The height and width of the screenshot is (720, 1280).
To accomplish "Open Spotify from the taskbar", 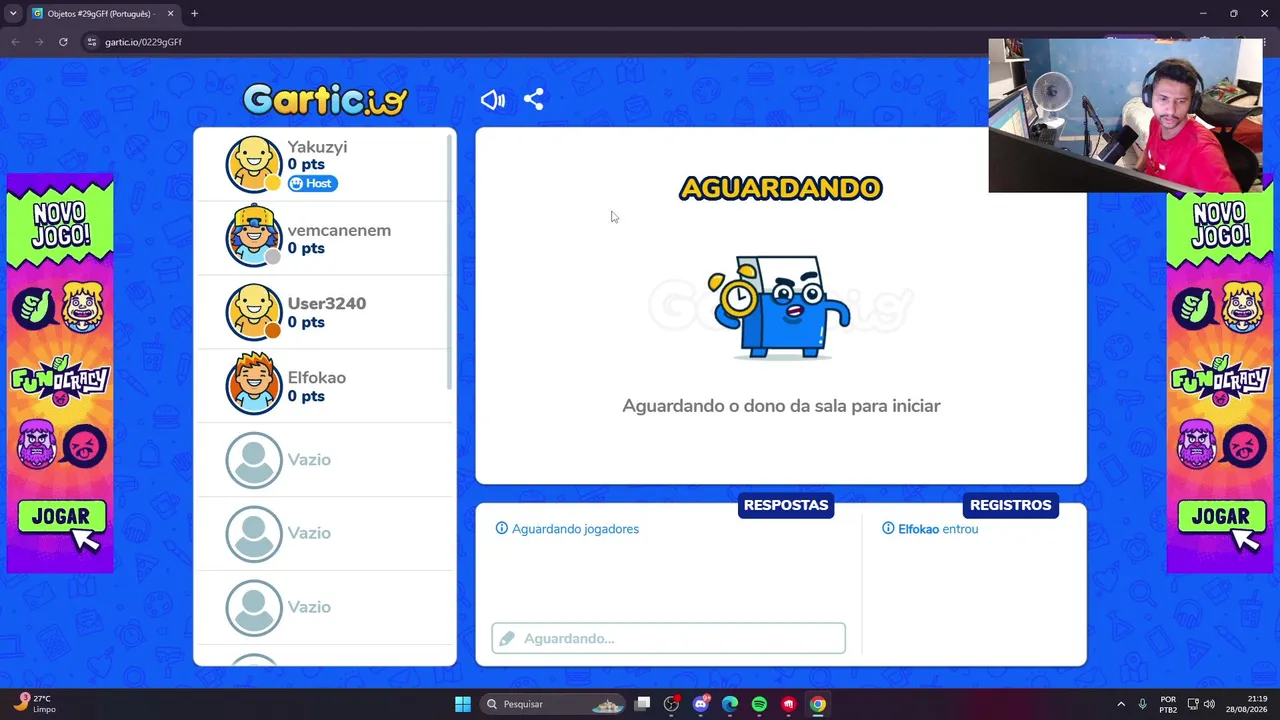I will pyautogui.click(x=759, y=704).
